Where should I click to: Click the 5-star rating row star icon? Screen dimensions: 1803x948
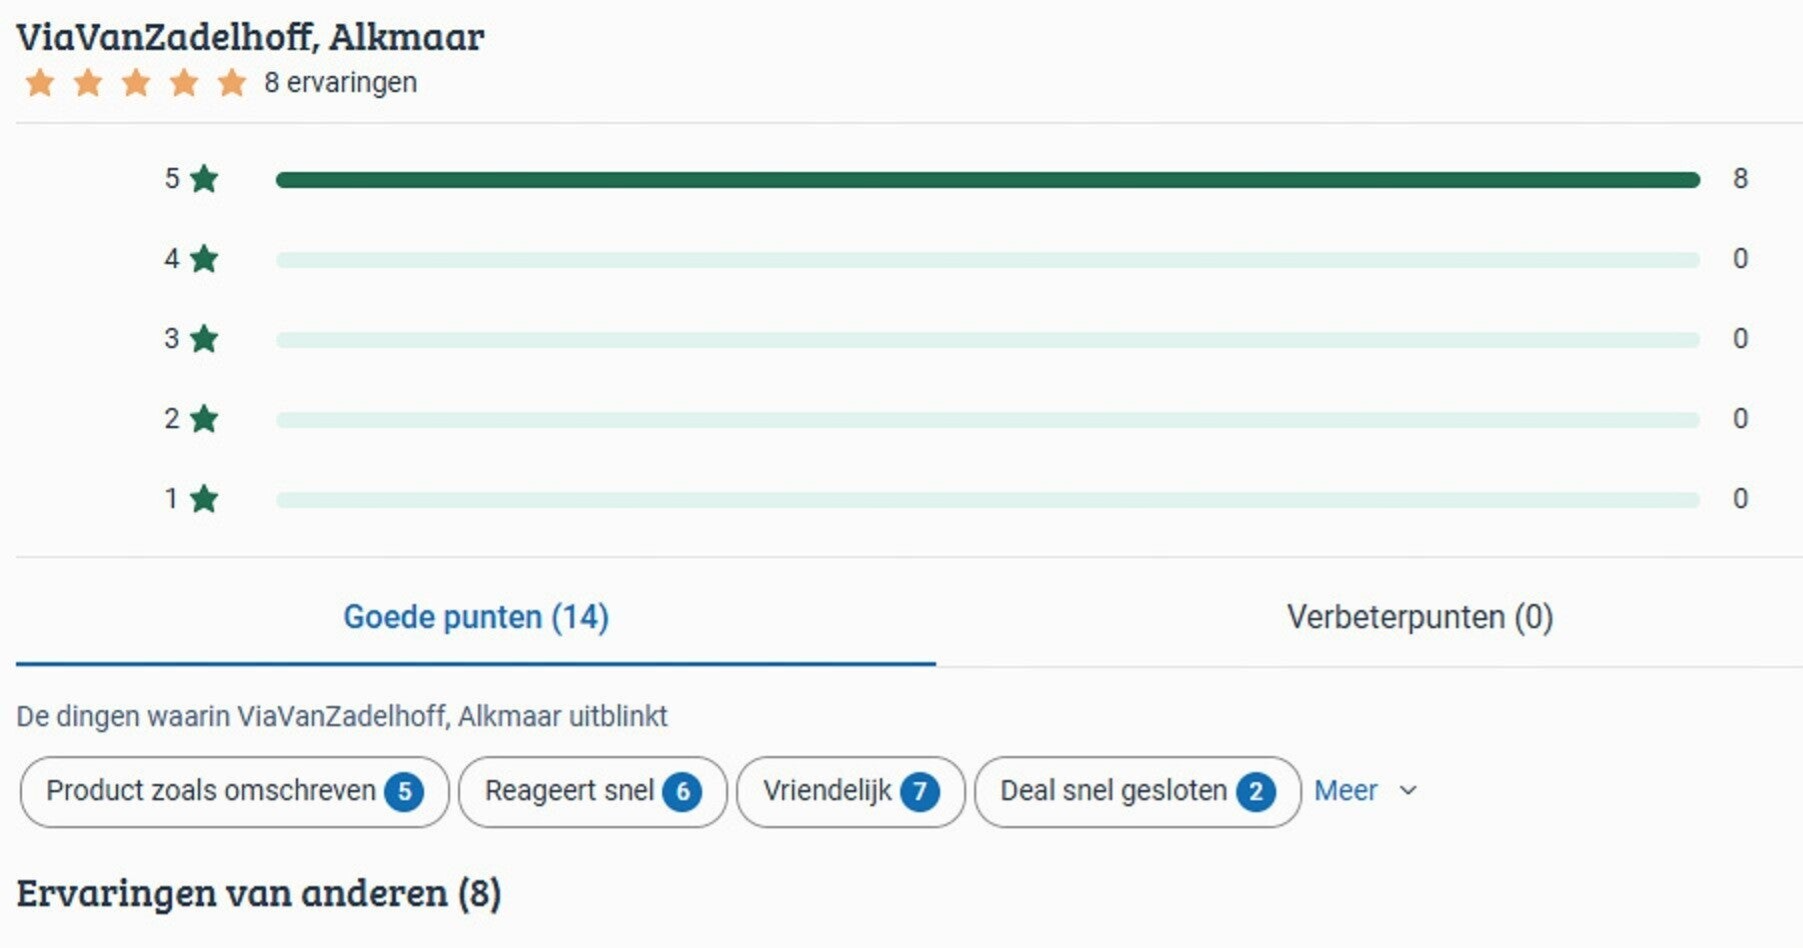point(204,179)
